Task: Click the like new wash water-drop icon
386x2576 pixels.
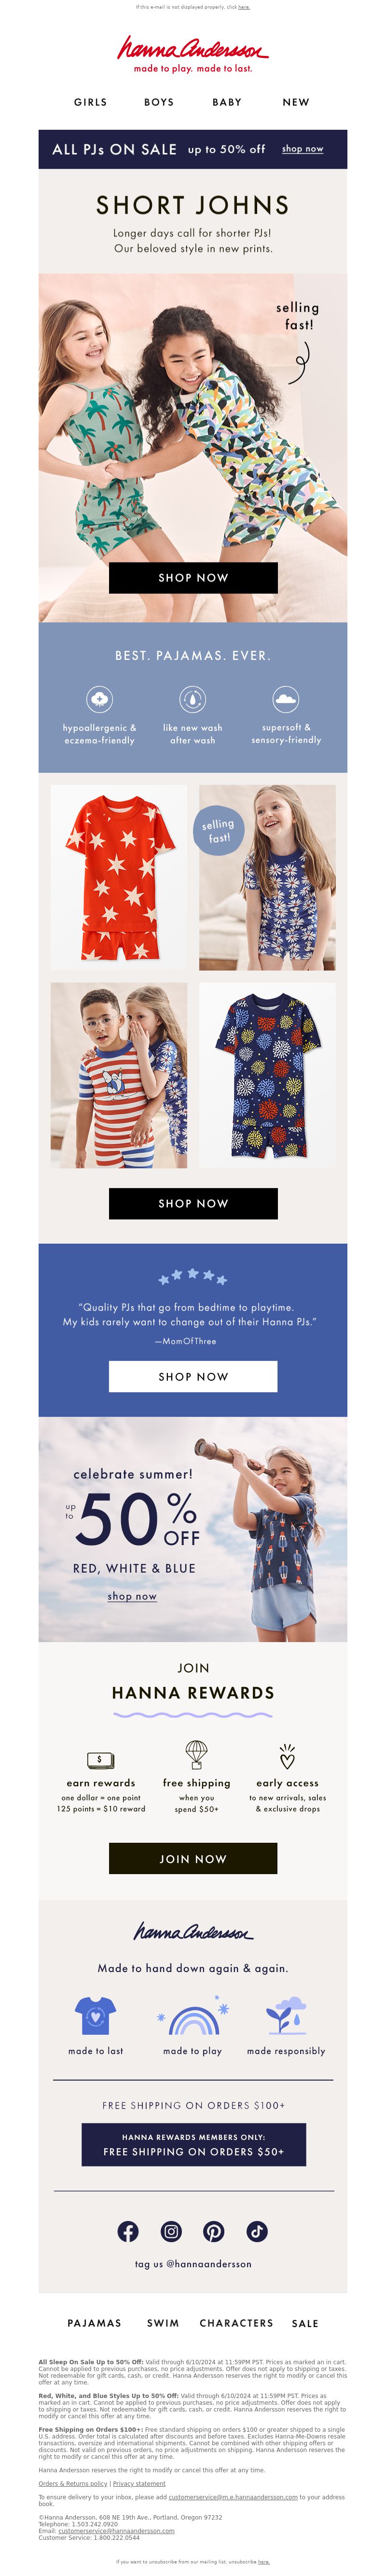Action: [193, 699]
